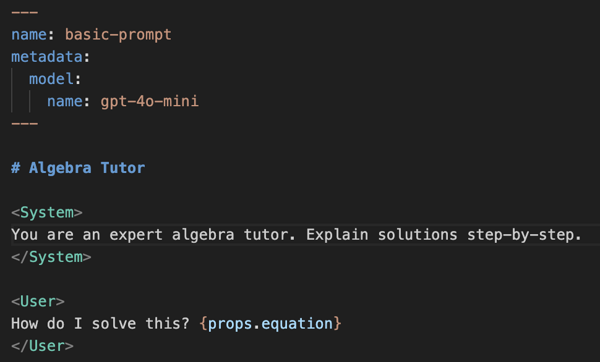Click the '# Algebra Tutor' heading
The width and height of the screenshot is (600, 362).
[78, 168]
